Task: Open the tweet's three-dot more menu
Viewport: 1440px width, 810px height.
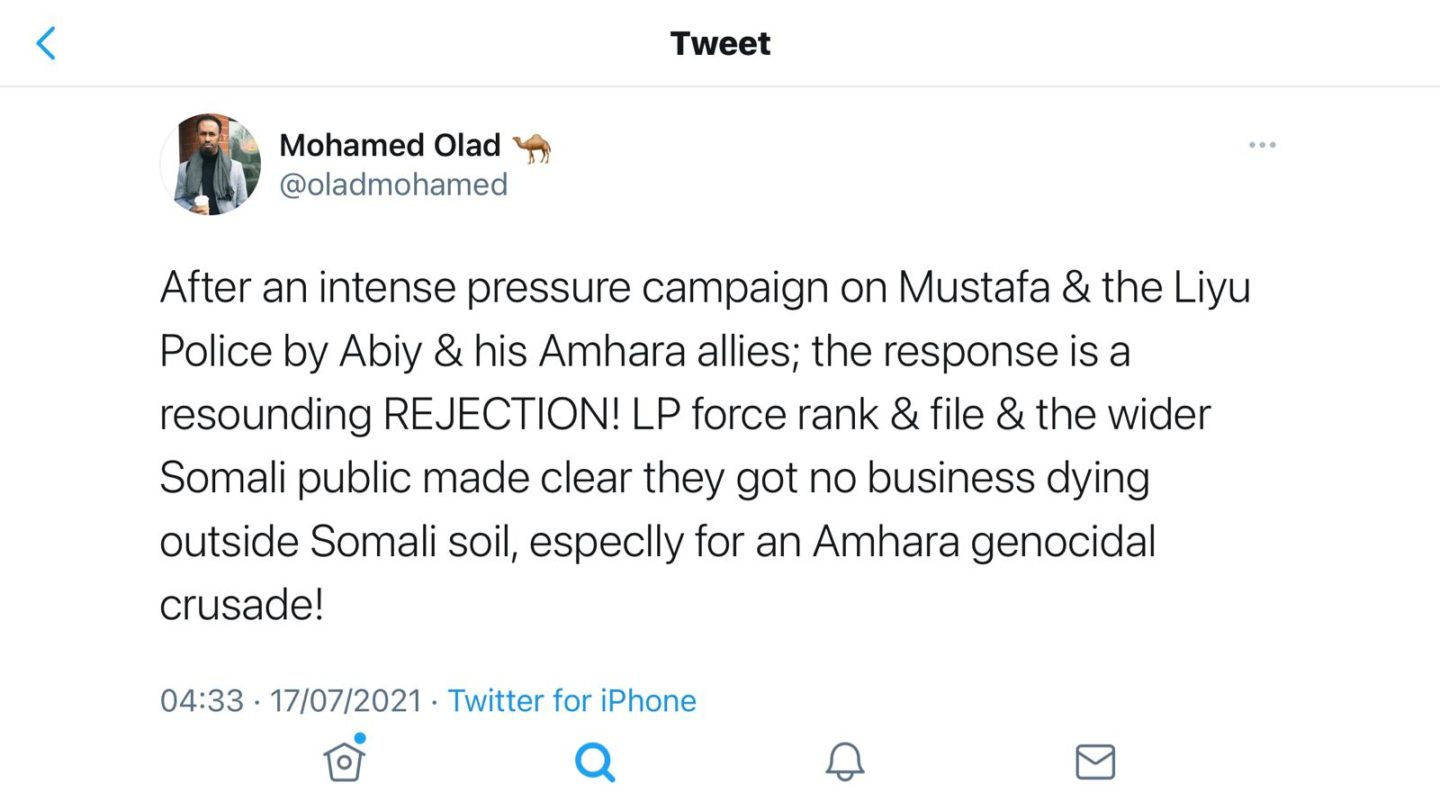Action: [1262, 146]
